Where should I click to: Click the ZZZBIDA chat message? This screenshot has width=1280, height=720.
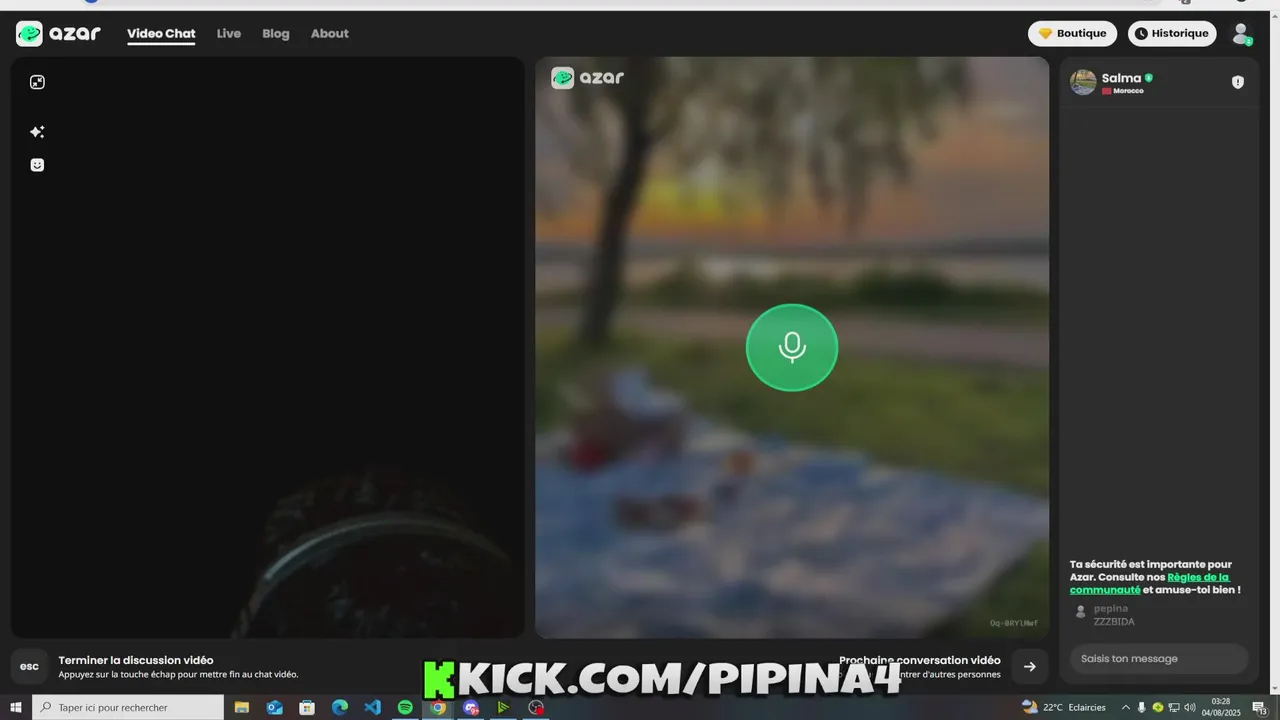(1114, 622)
